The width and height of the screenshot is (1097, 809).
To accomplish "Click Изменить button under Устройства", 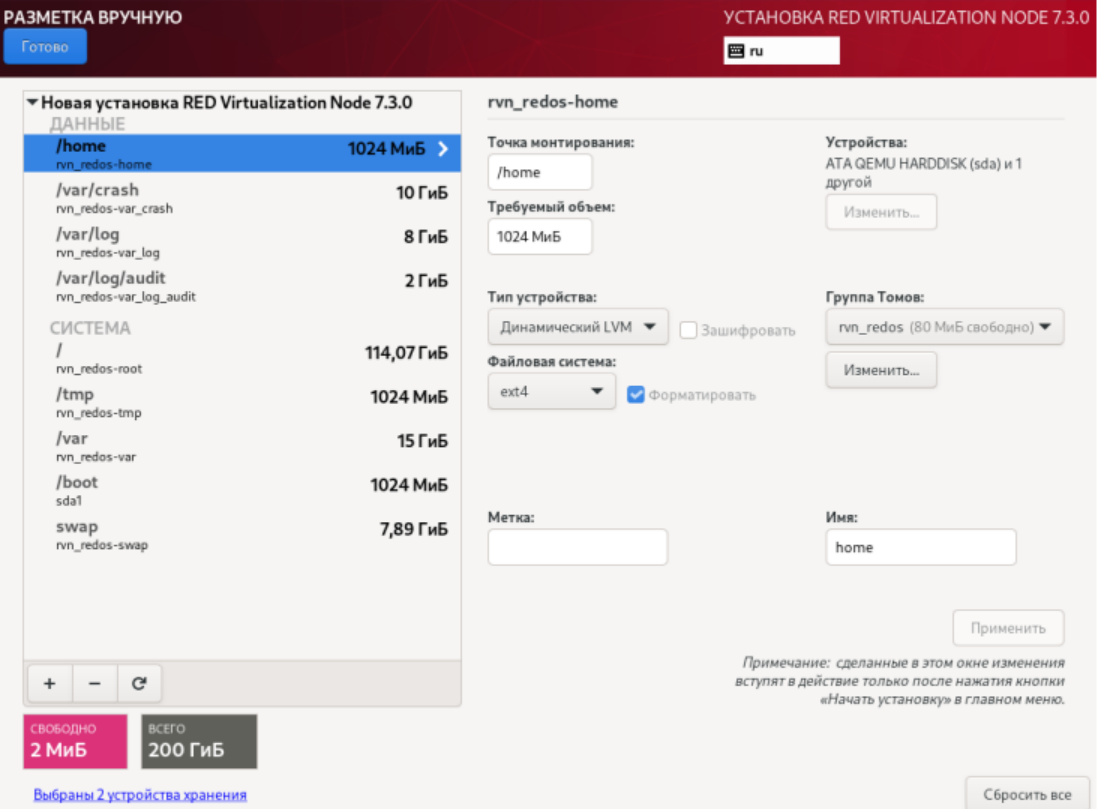I will point(881,212).
